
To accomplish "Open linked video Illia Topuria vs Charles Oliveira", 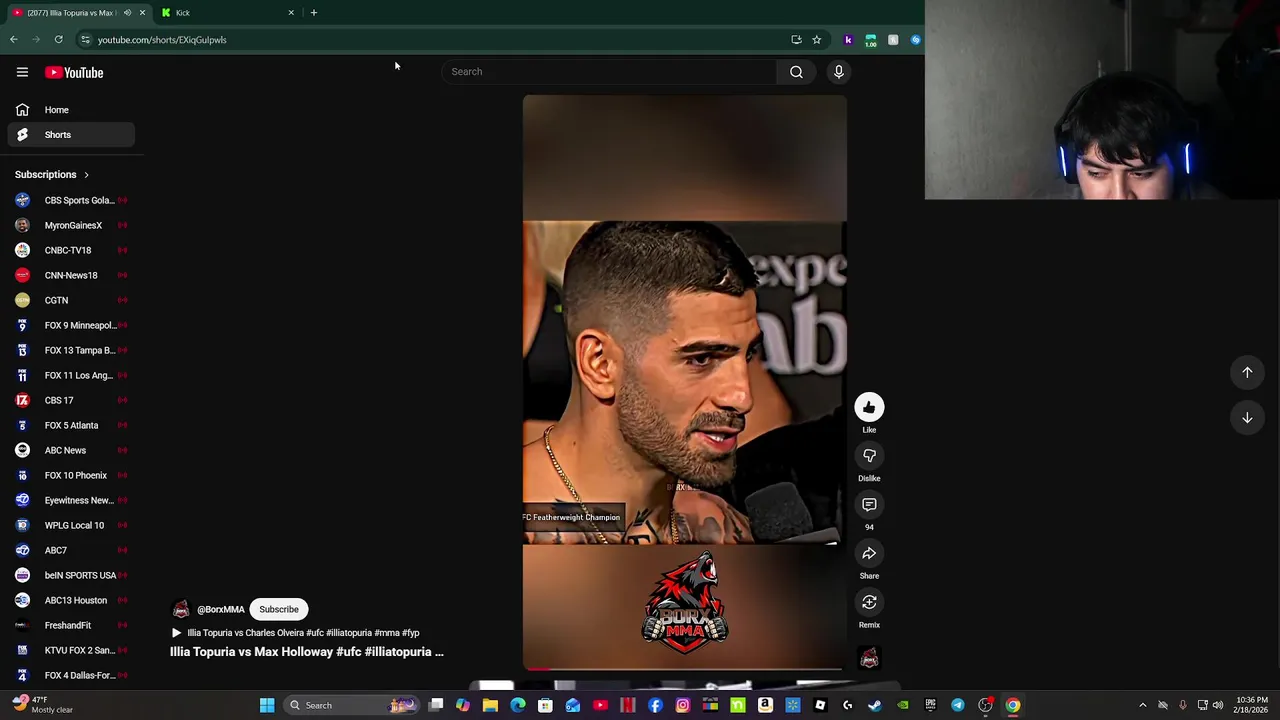I will [x=296, y=633].
